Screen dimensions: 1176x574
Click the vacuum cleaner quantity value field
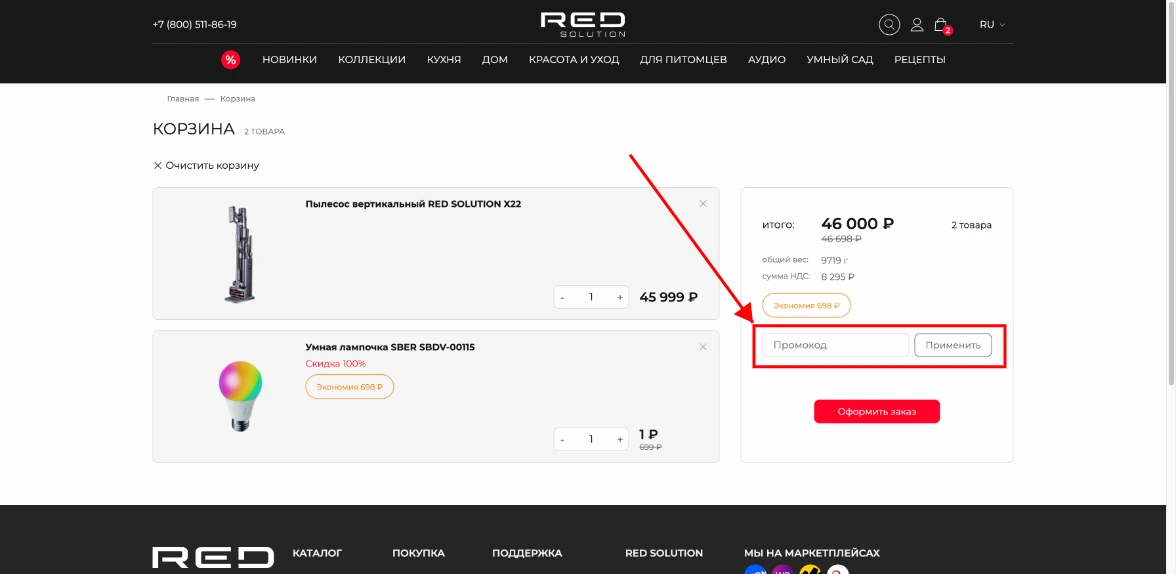click(x=591, y=297)
